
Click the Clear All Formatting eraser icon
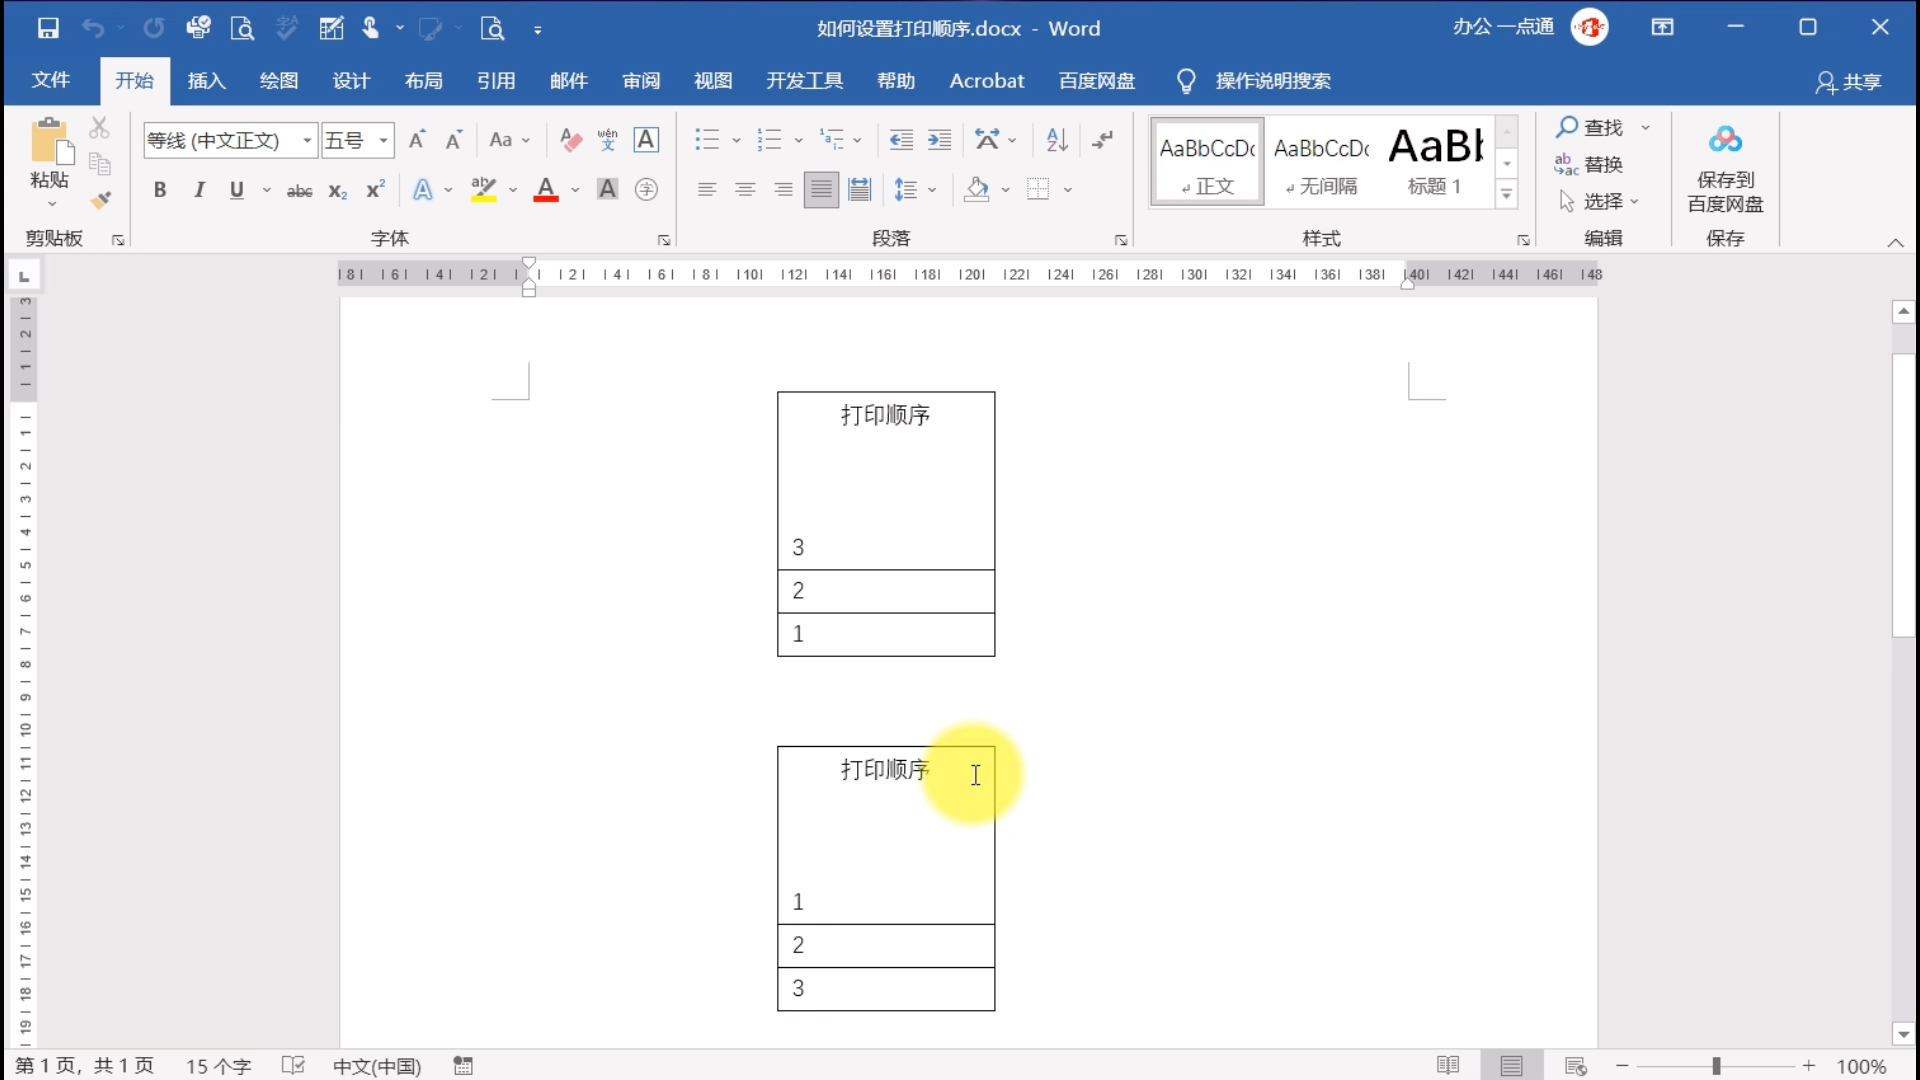571,140
